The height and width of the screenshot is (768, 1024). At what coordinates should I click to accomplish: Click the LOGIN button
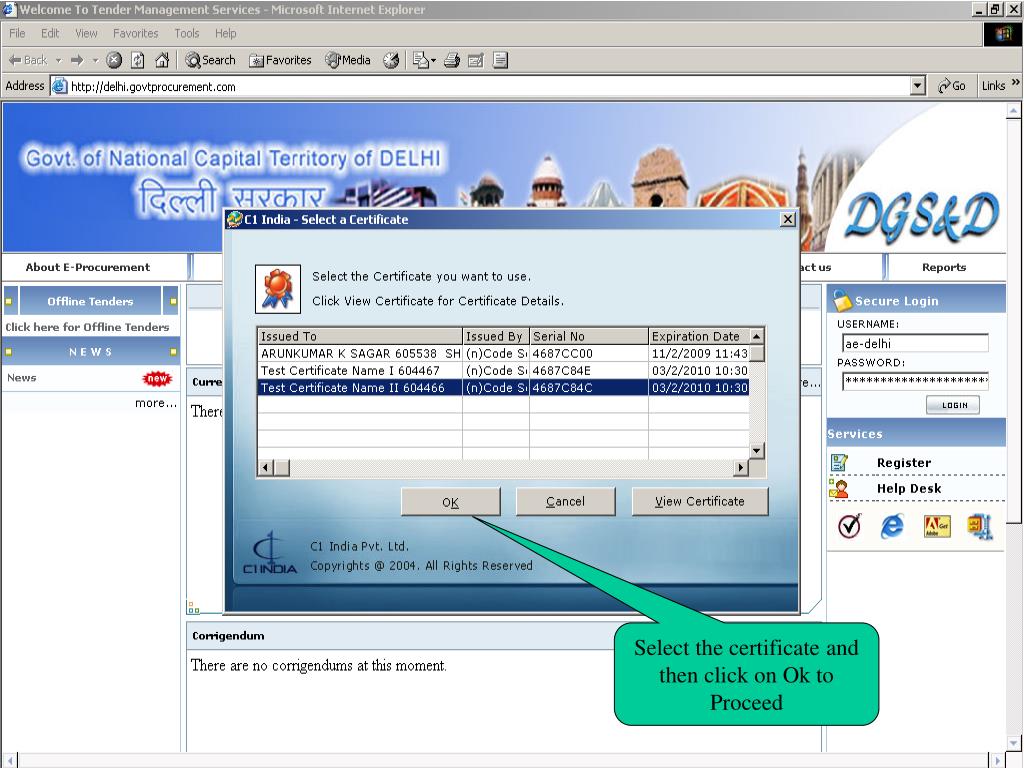[x=953, y=405]
